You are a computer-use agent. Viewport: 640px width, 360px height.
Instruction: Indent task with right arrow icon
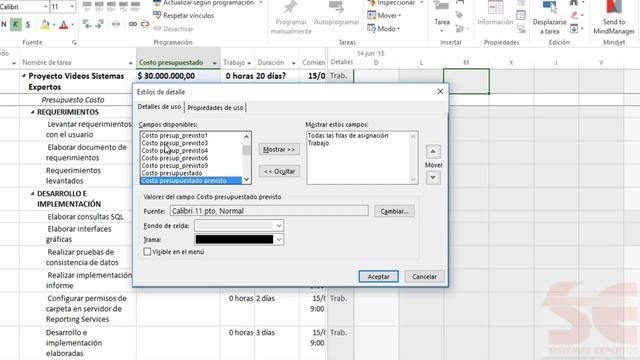point(100,24)
